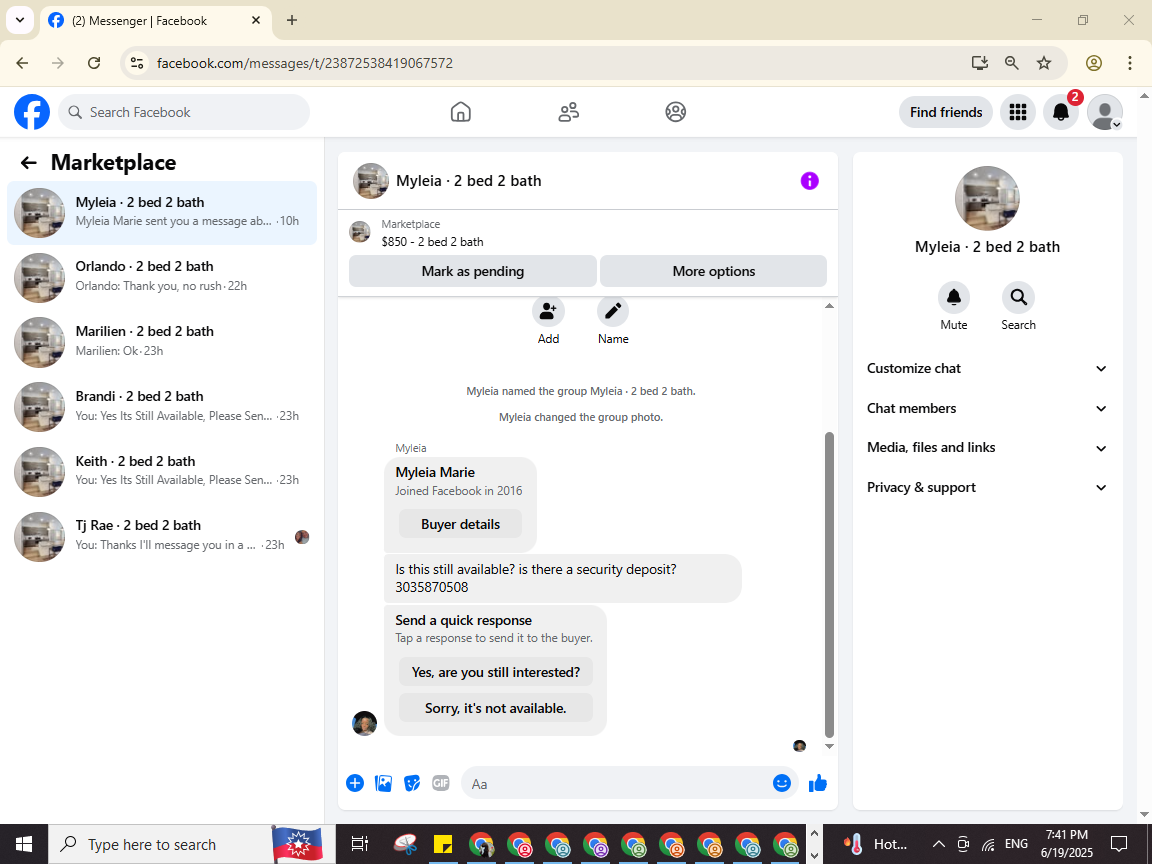Mute conversation with bell icon
Viewport: 1152px width, 864px height.
point(954,297)
